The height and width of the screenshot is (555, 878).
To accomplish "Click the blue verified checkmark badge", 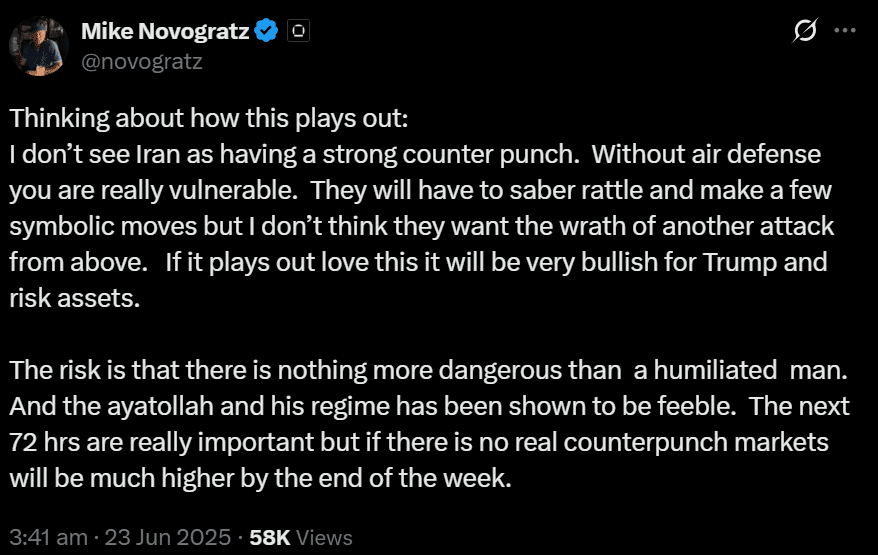I will point(267,30).
